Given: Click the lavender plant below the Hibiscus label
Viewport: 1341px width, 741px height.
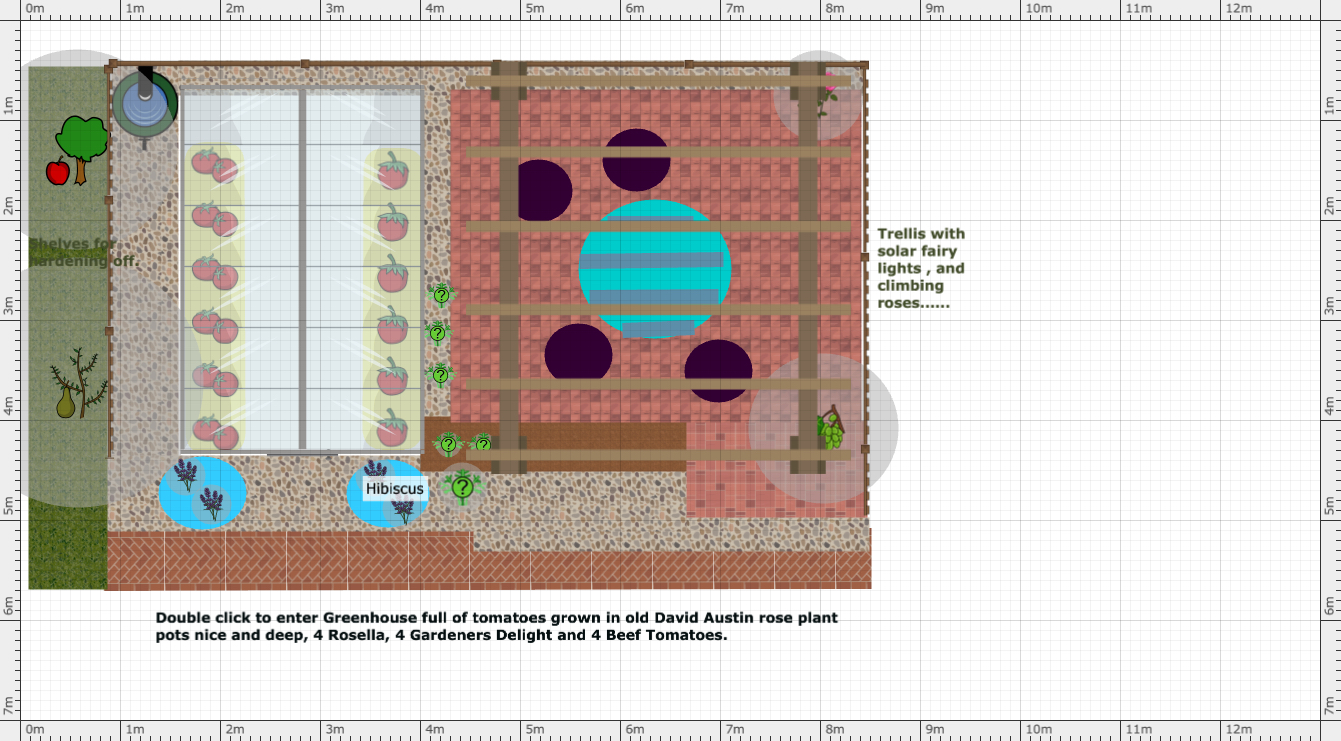Looking at the screenshot, I should 403,510.
